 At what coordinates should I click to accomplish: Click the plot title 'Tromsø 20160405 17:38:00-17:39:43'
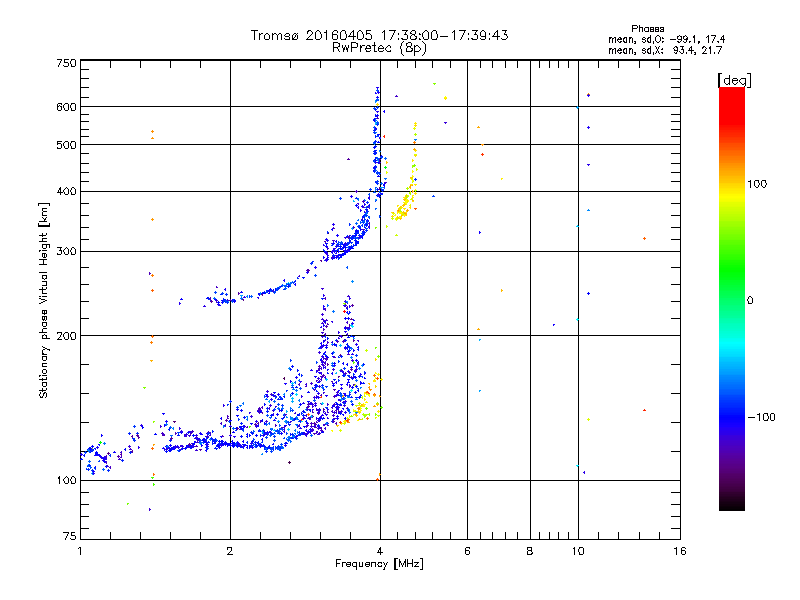380,35
